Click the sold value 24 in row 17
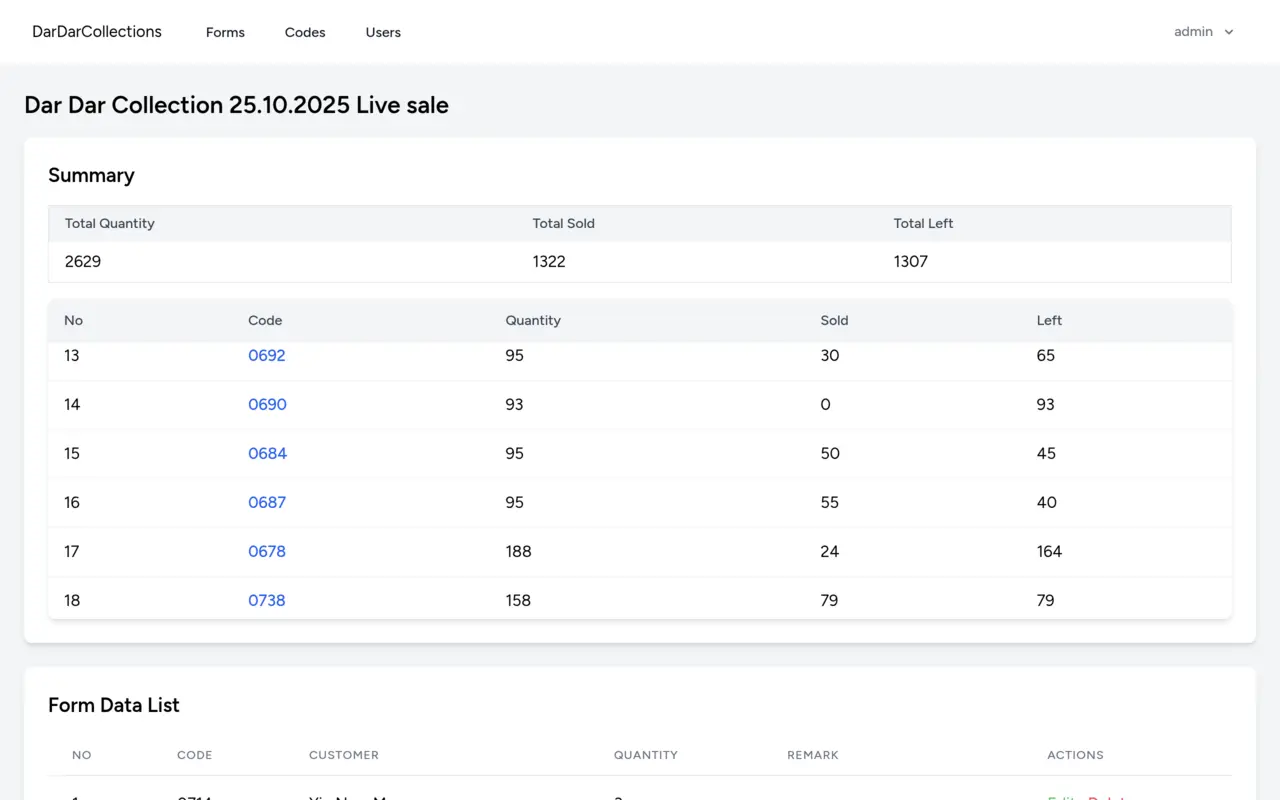The height and width of the screenshot is (800, 1280). click(x=830, y=552)
